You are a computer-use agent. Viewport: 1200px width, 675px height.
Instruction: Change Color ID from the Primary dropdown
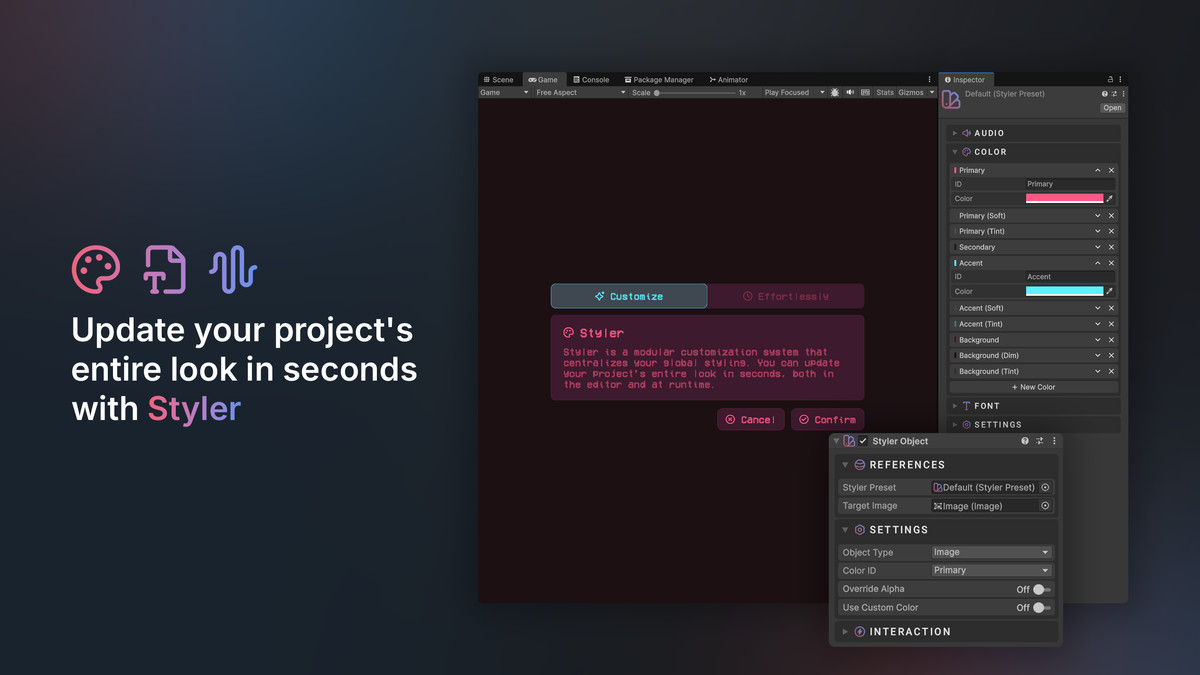pos(991,569)
